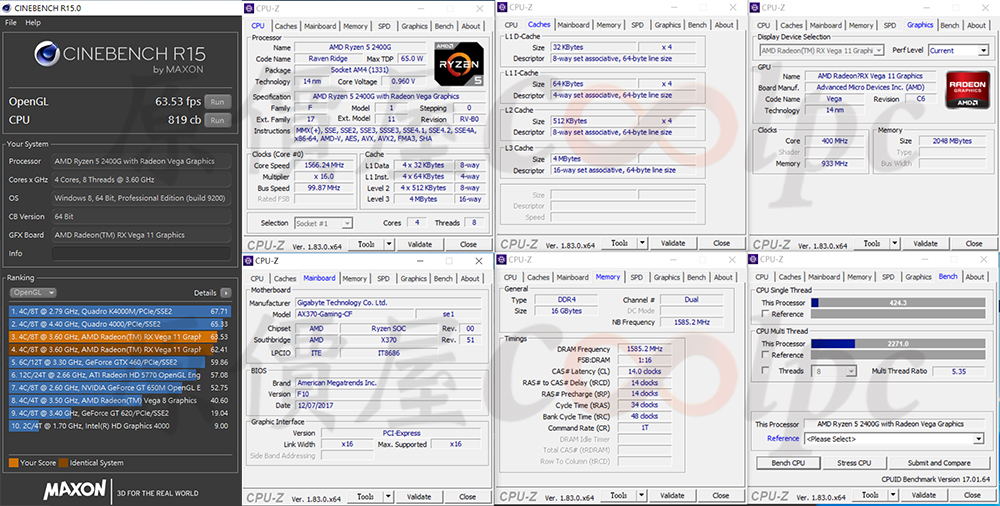Click Validate in the Graphics window
This screenshot has width=1000, height=506.
(x=925, y=244)
